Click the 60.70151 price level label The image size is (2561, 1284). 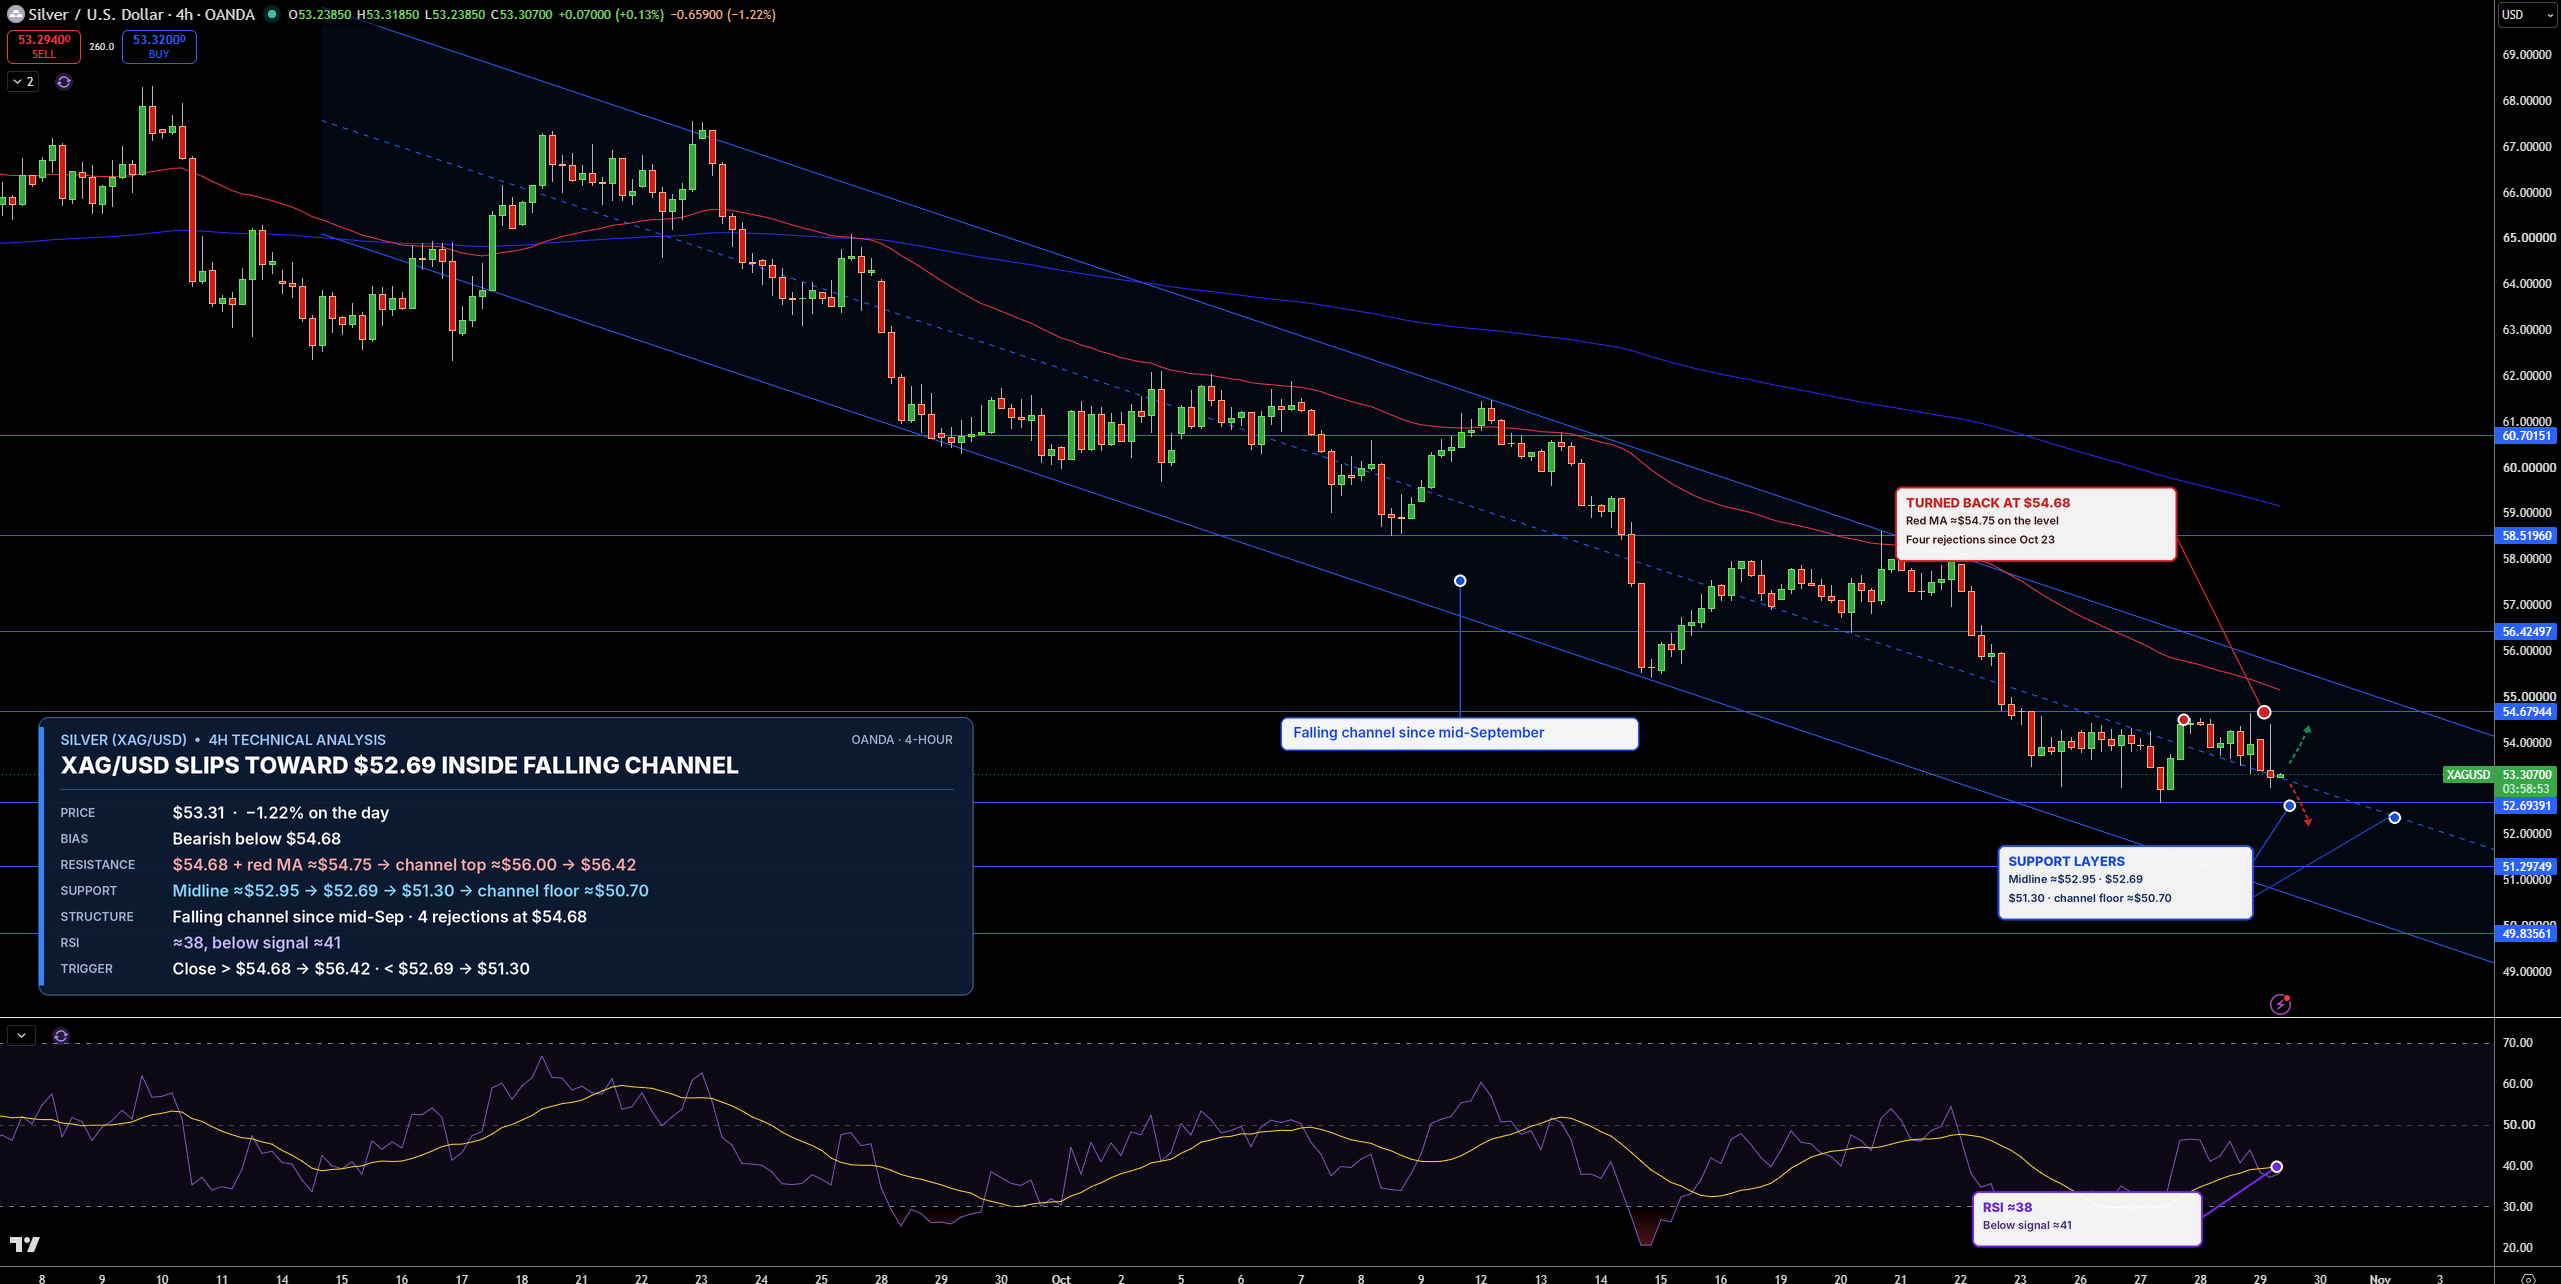tap(2526, 436)
